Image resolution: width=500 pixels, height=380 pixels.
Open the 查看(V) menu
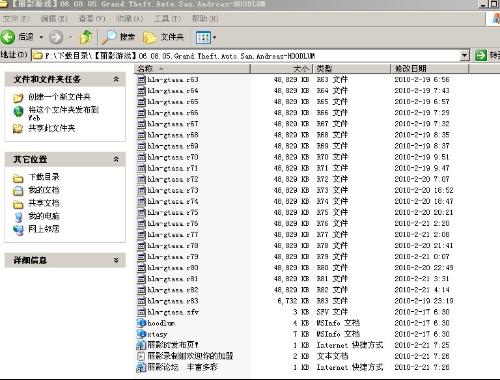tap(92, 19)
